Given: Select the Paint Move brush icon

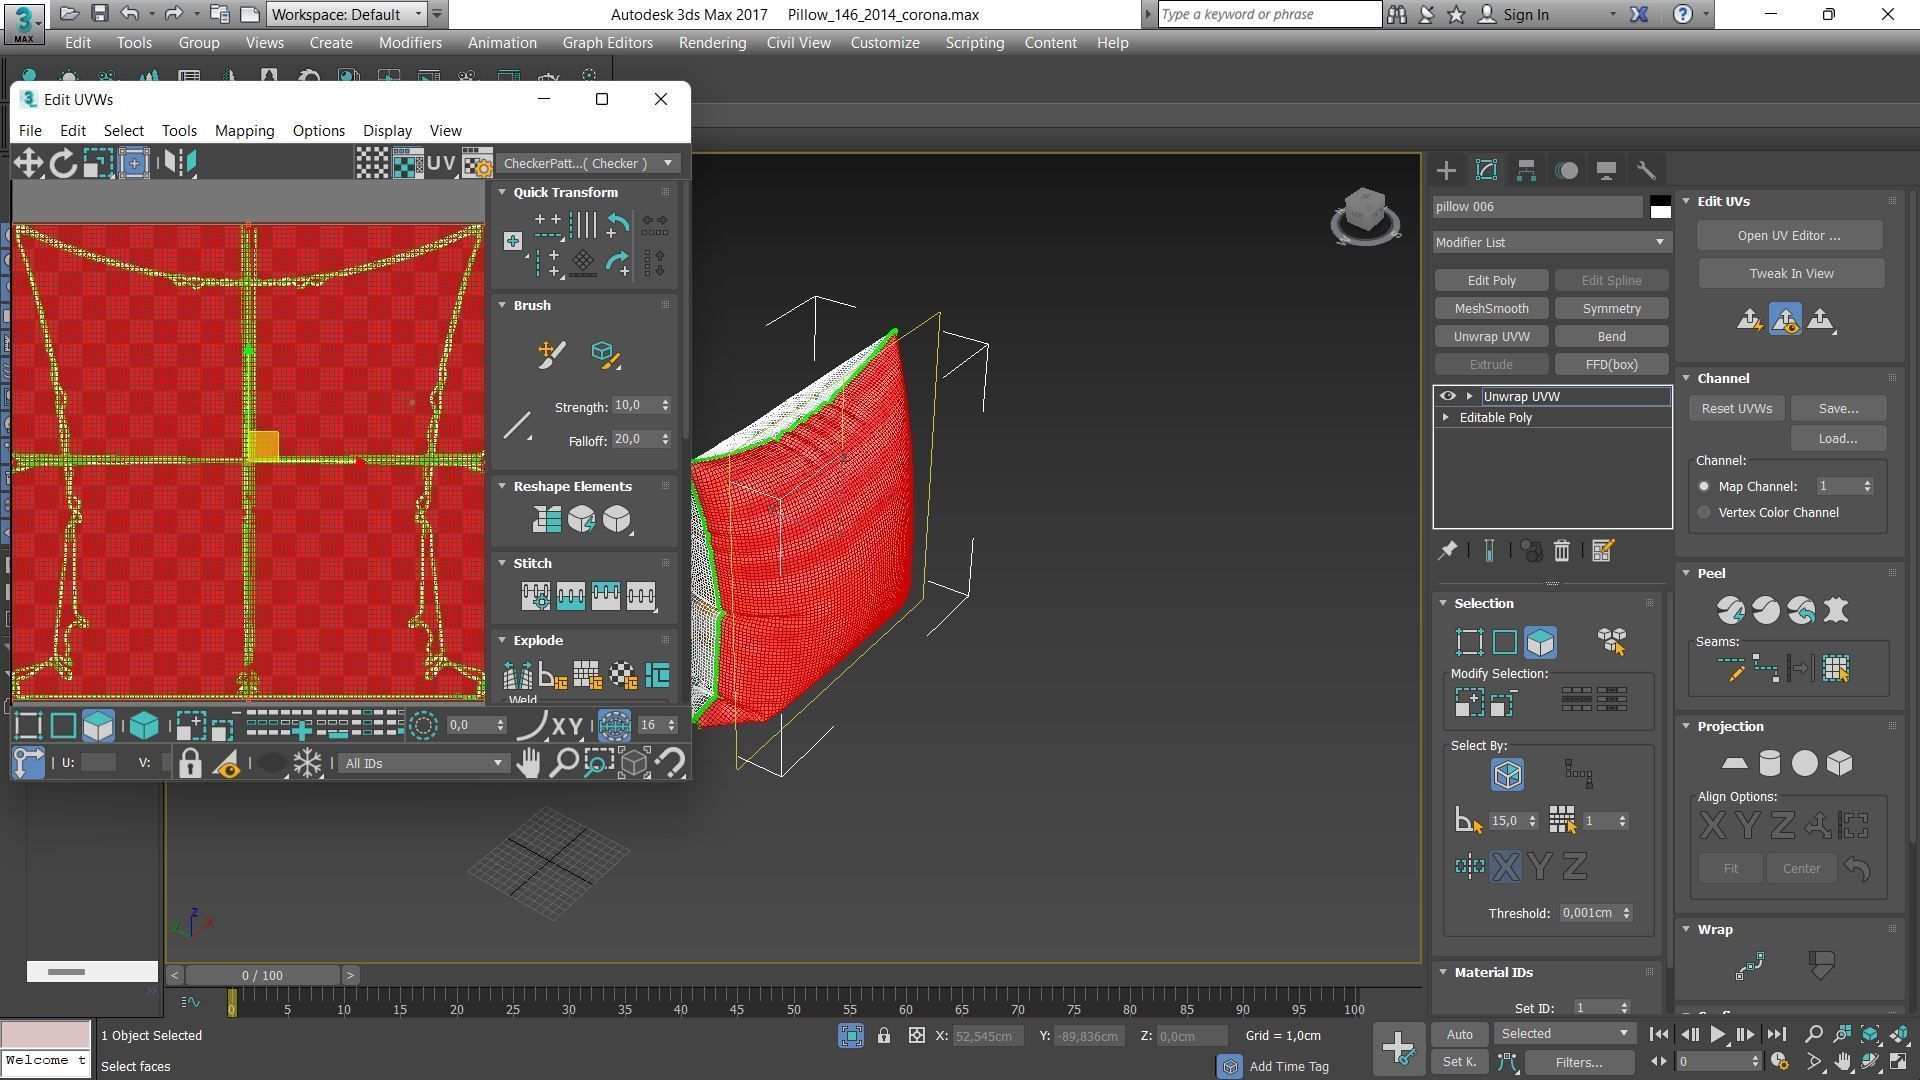Looking at the screenshot, I should click(551, 354).
